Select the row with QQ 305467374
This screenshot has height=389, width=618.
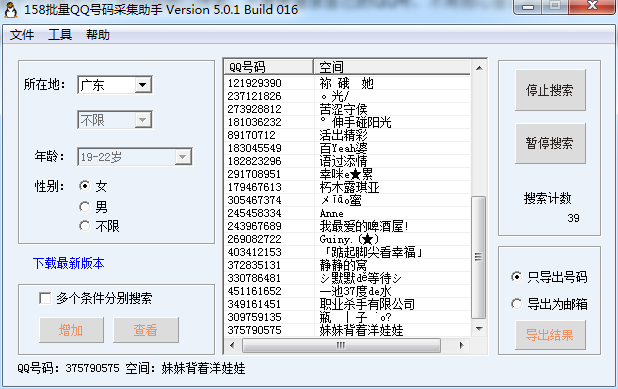(348, 200)
